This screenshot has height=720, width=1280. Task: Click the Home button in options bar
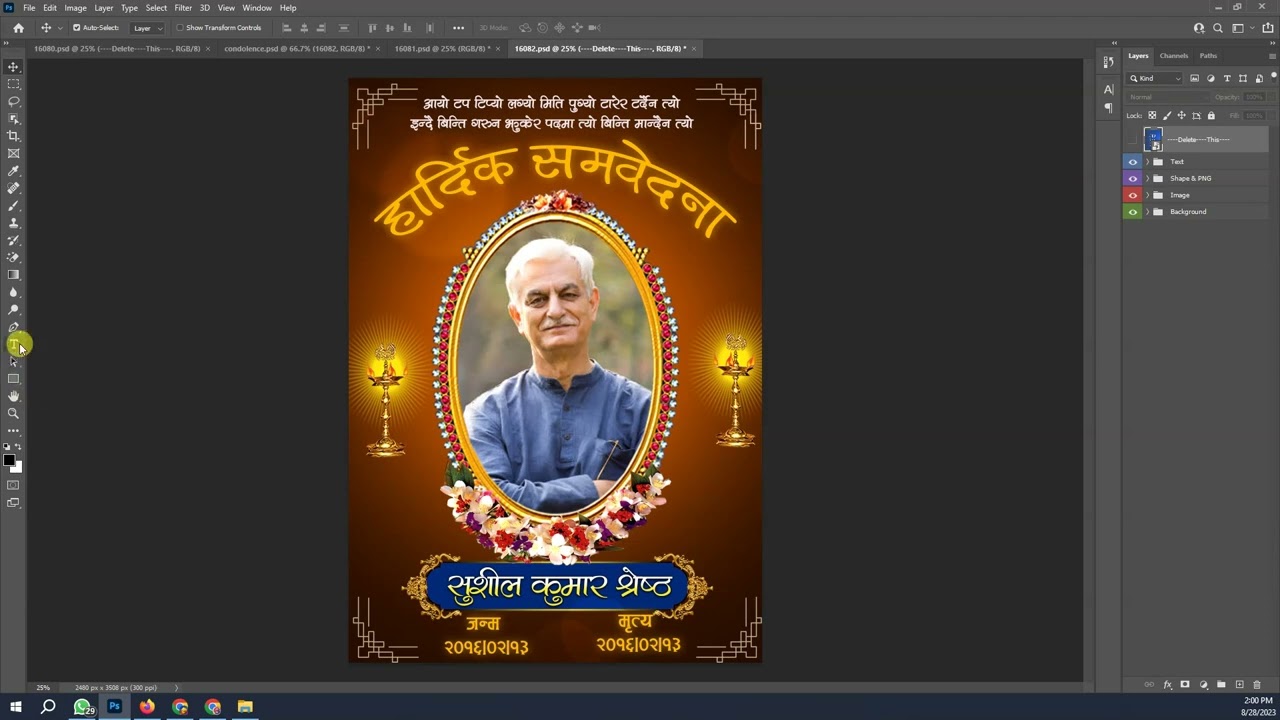pos(18,28)
